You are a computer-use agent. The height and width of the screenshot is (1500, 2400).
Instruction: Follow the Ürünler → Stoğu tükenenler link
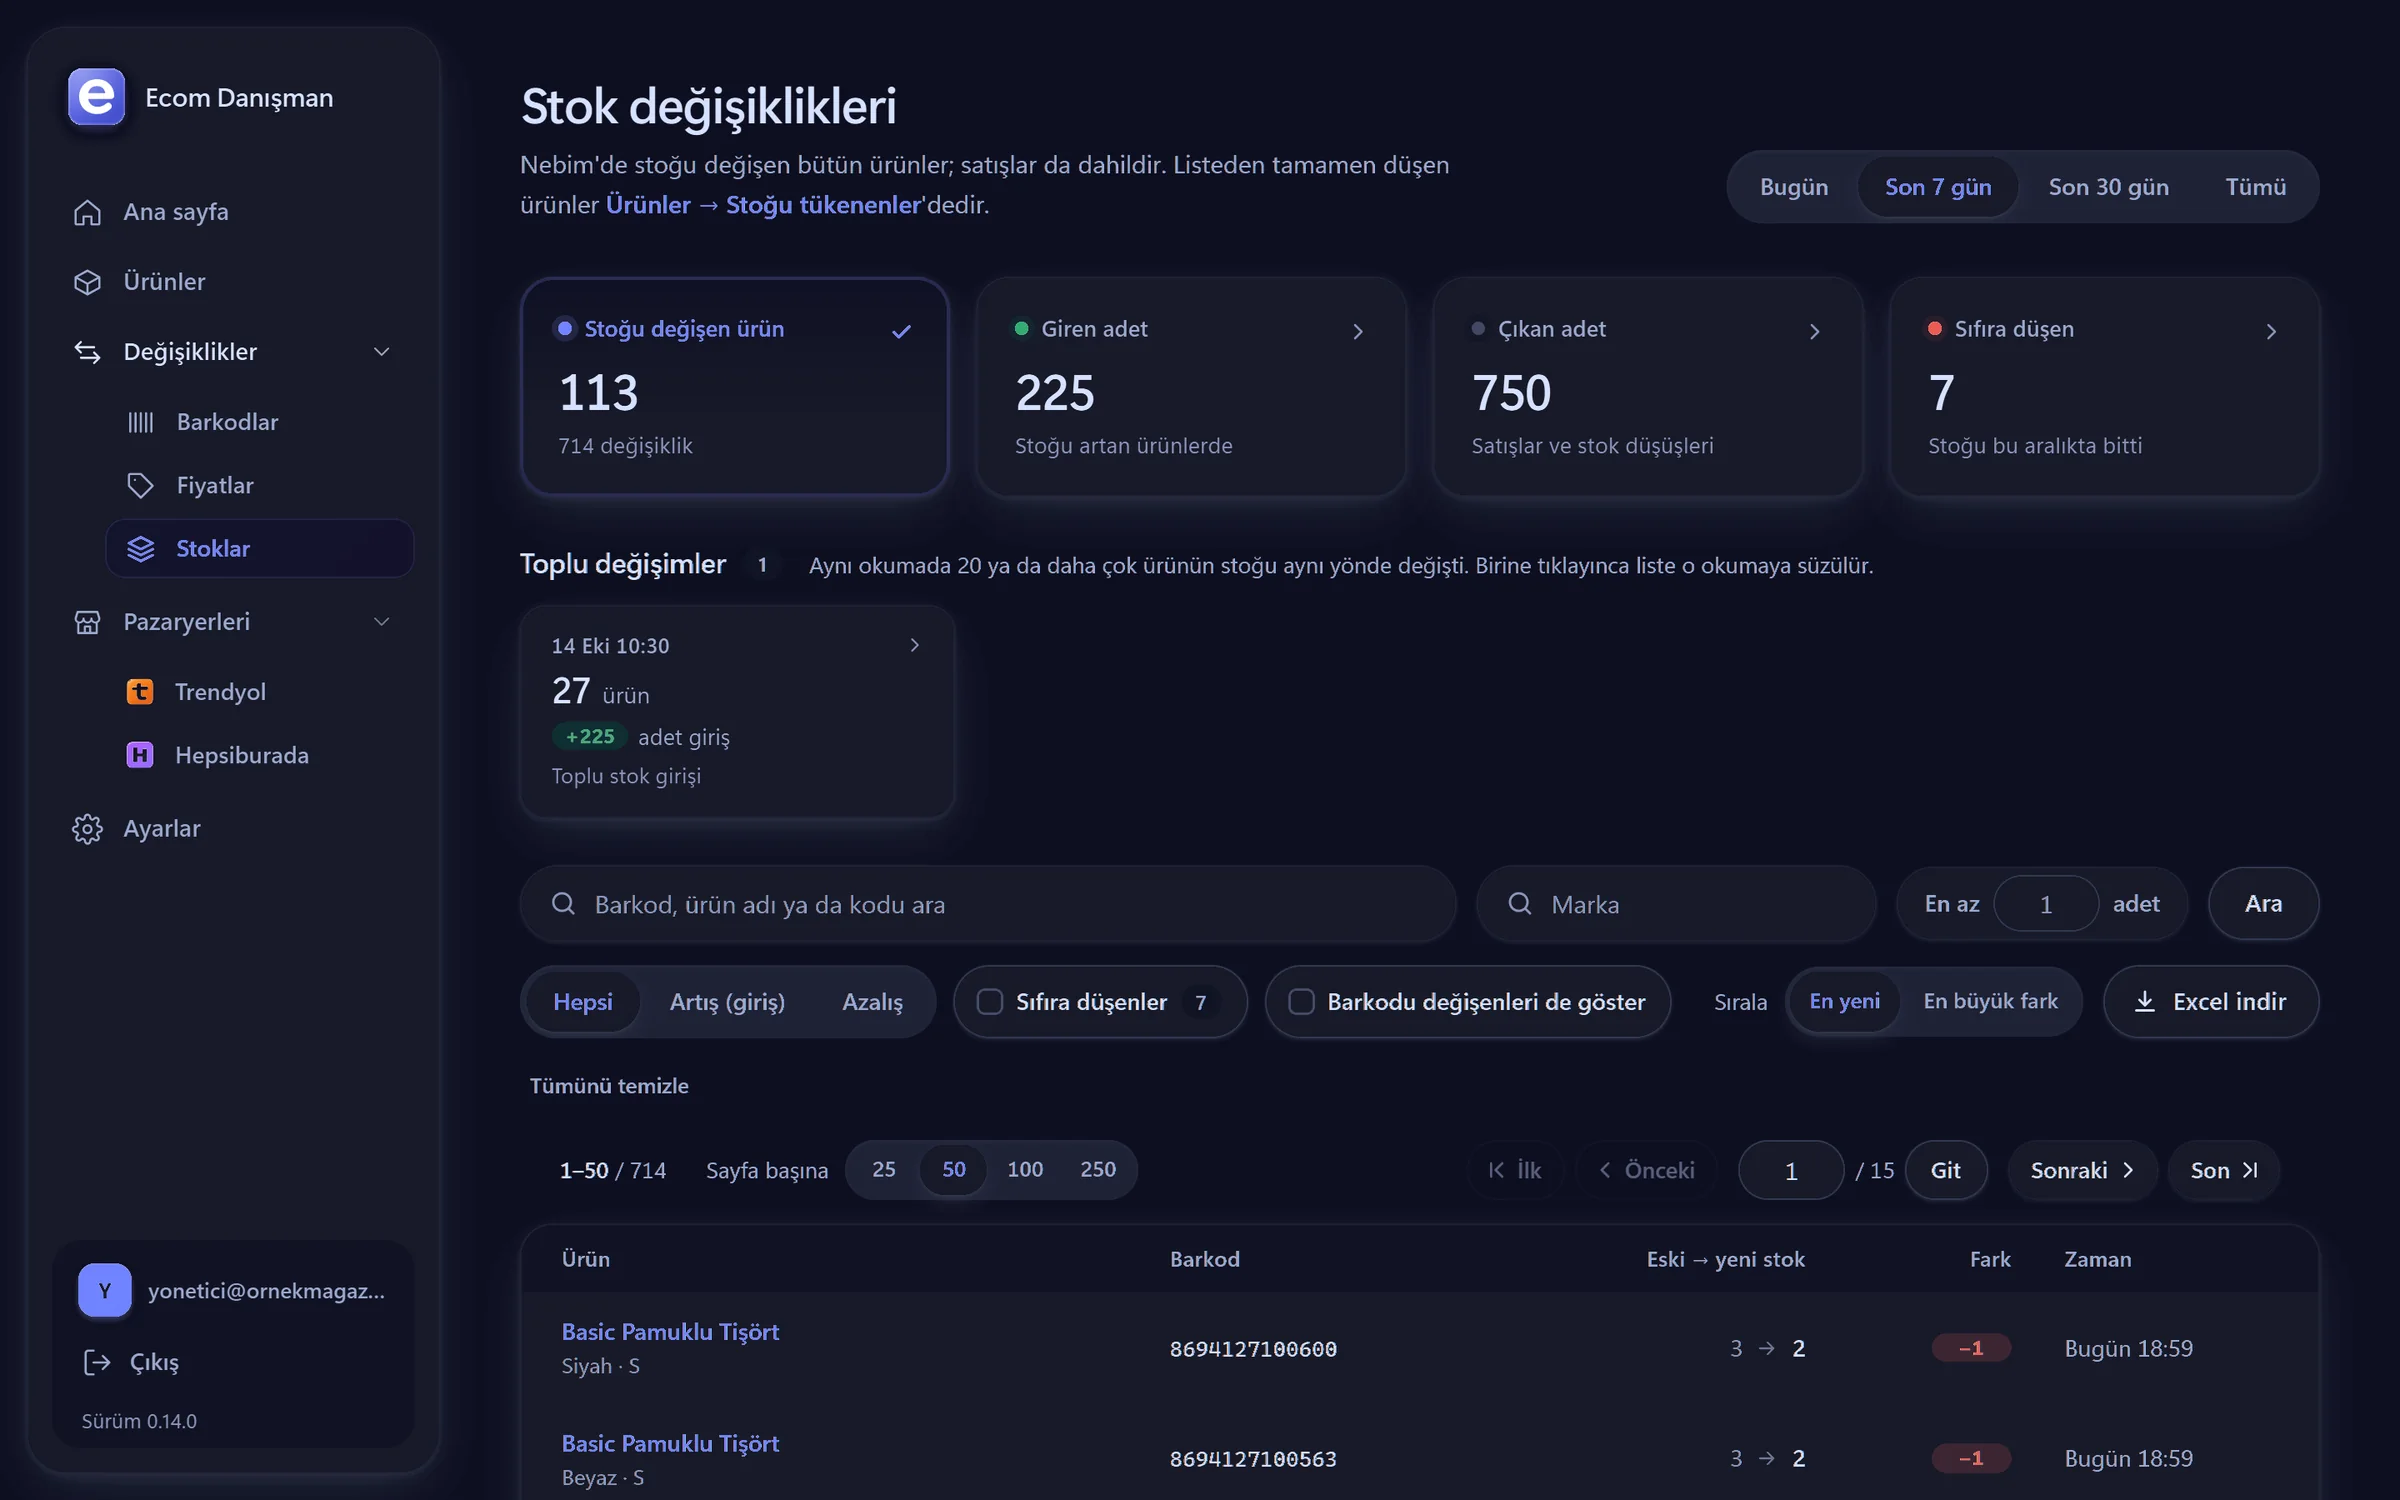point(764,205)
